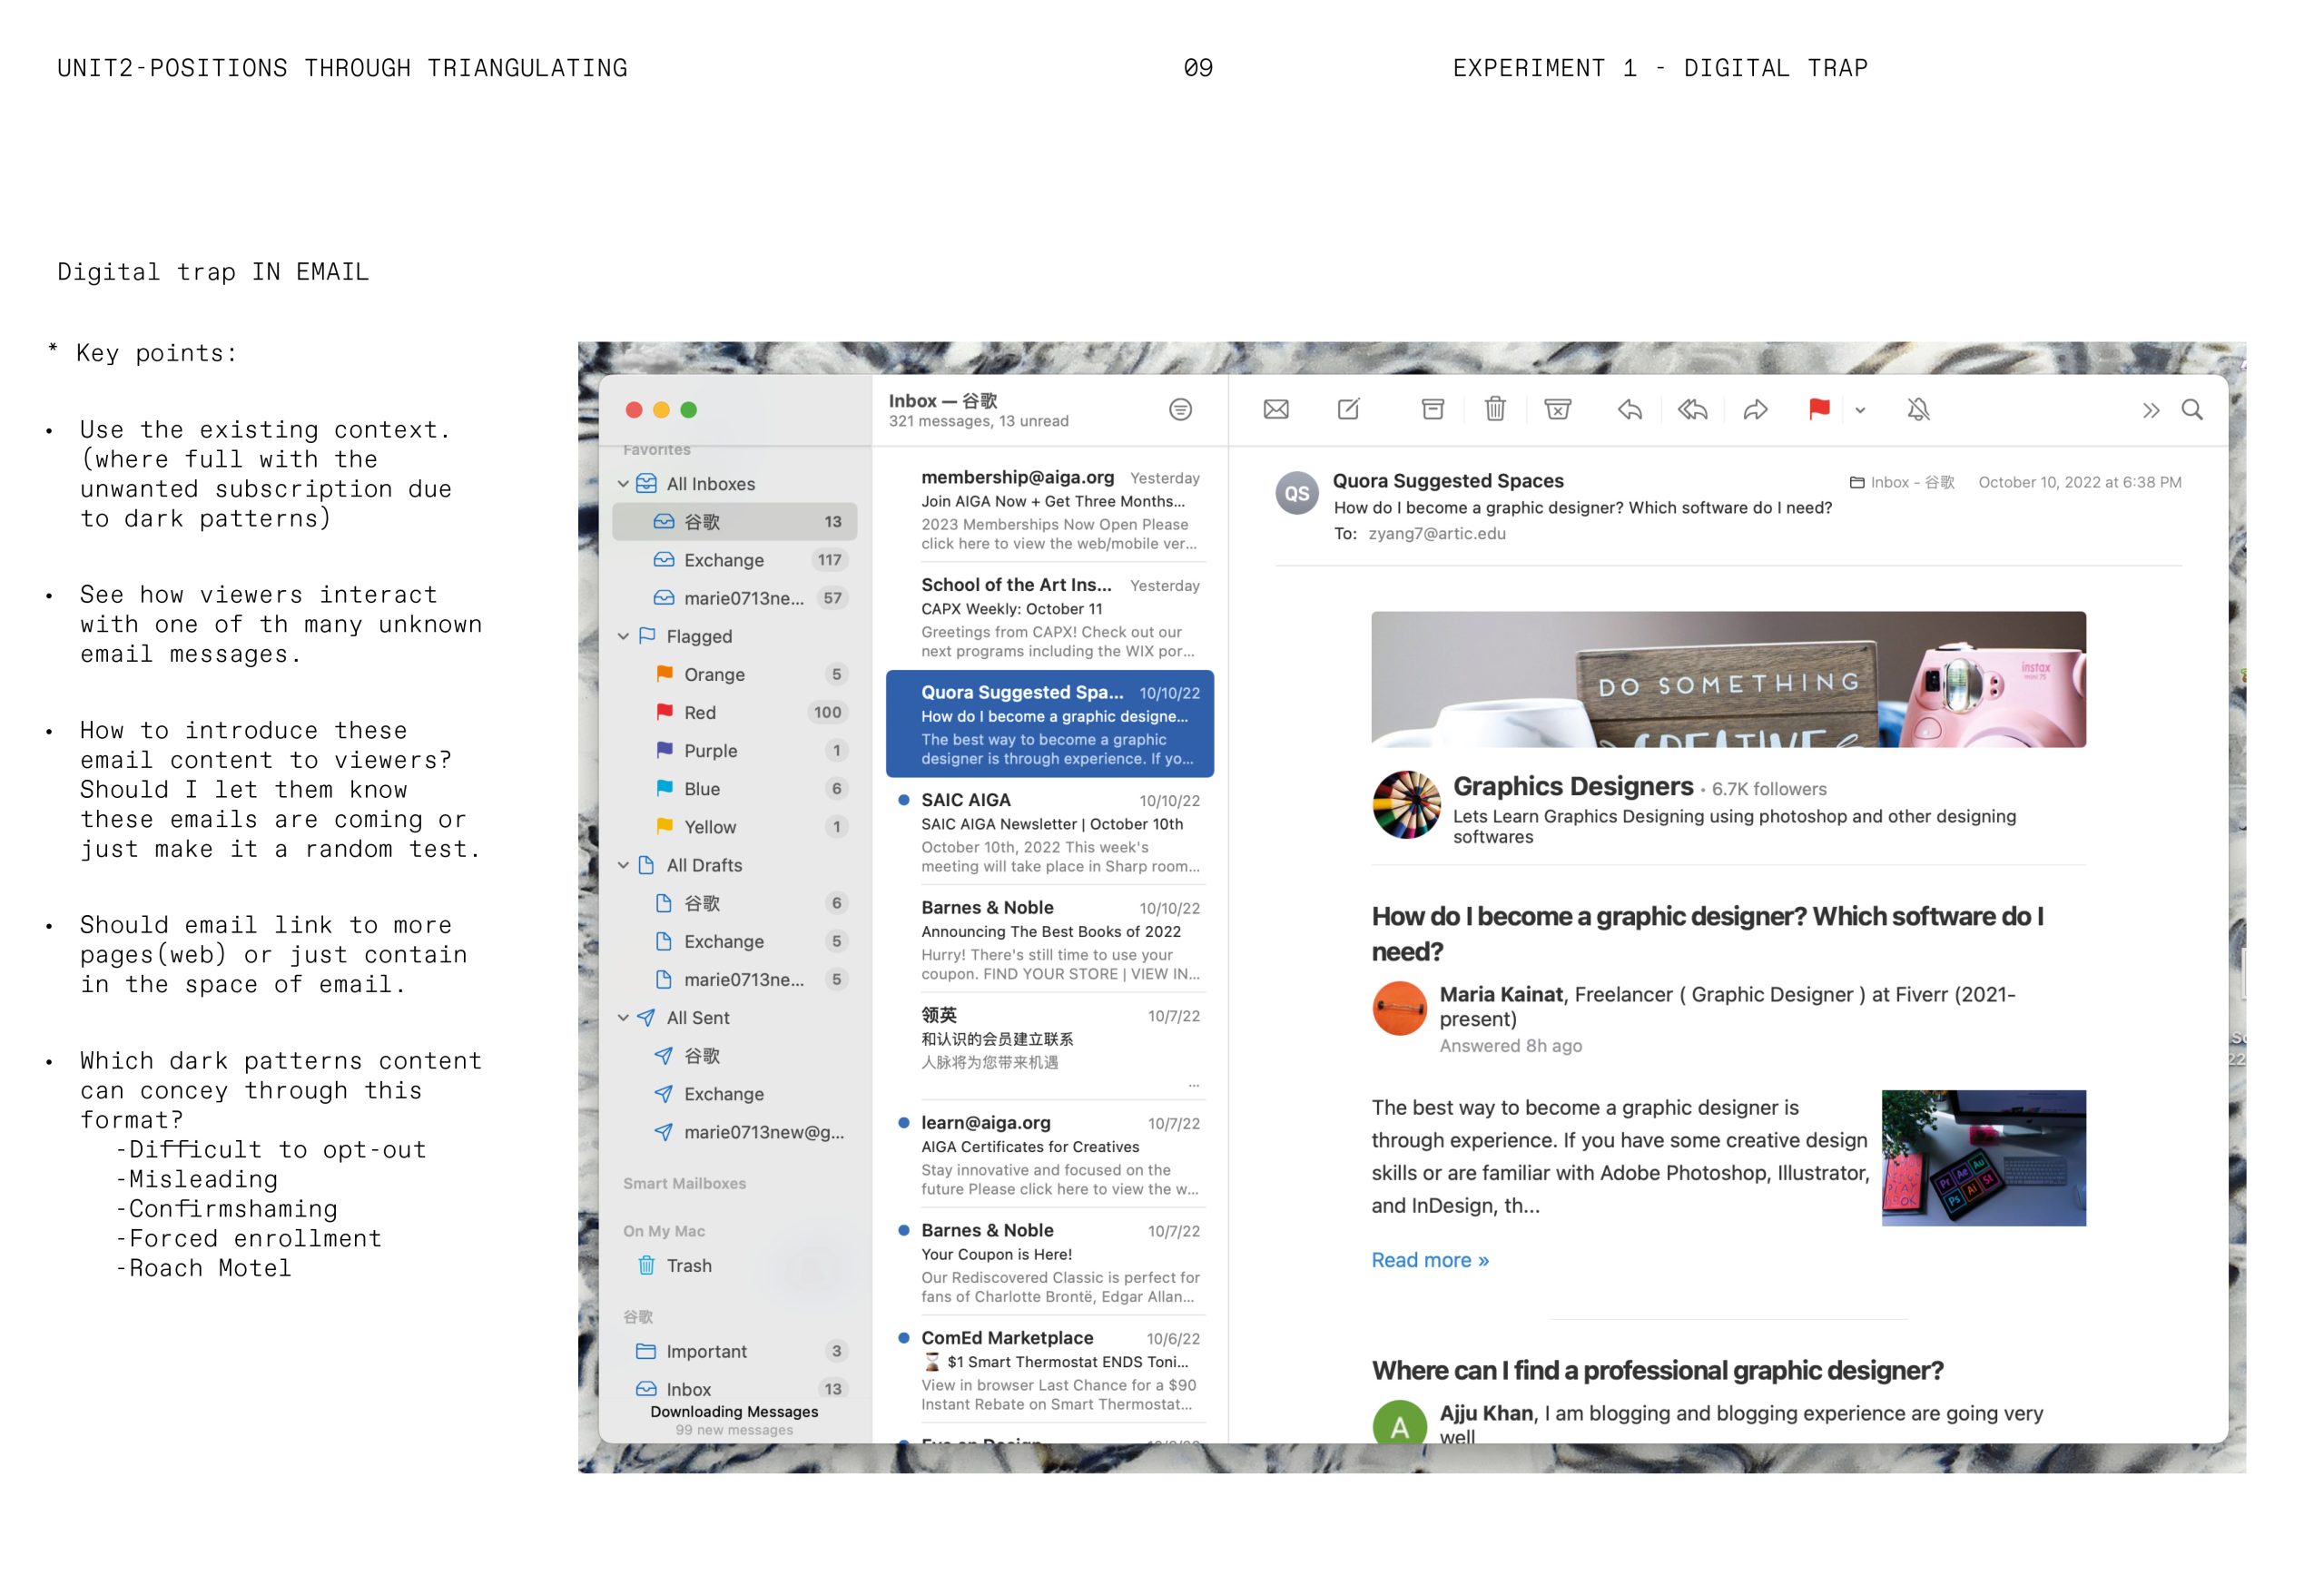Image resolution: width=2324 pixels, height=1595 pixels.
Task: Select the 谷歌 inbox with 13 unread
Action: coord(735,522)
